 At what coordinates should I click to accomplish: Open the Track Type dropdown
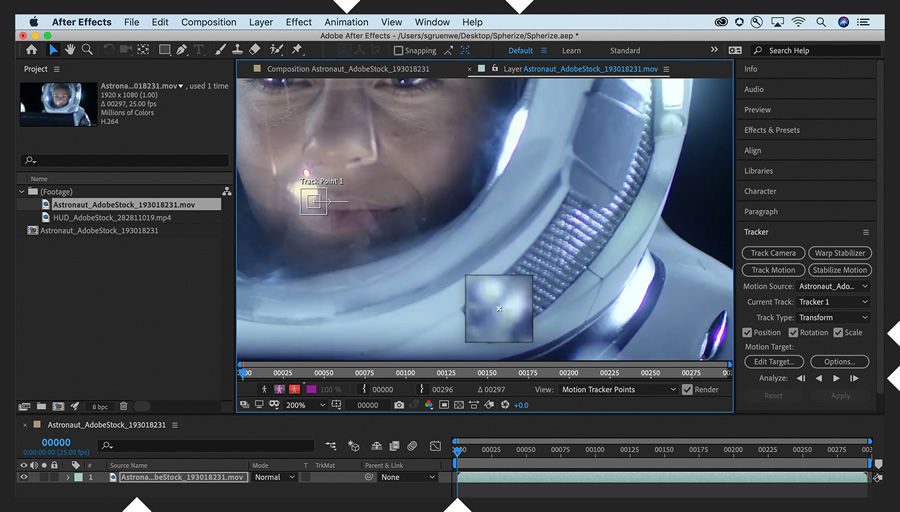click(x=832, y=317)
